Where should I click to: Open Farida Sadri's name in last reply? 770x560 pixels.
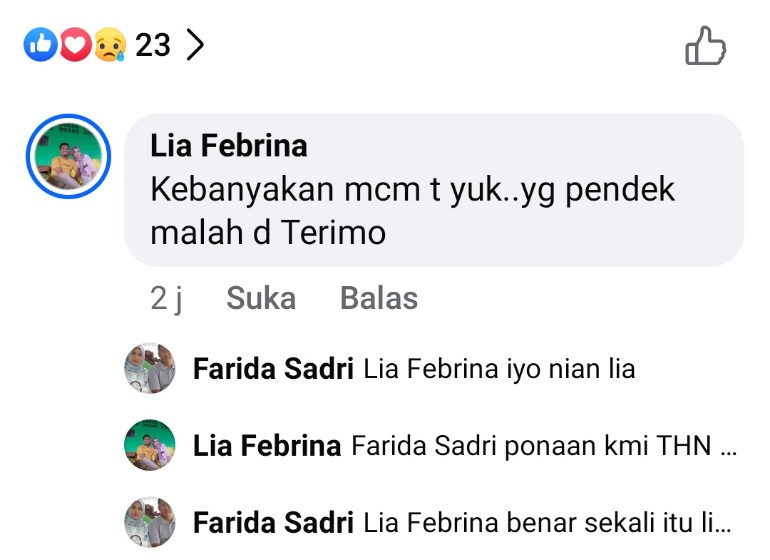(x=273, y=522)
